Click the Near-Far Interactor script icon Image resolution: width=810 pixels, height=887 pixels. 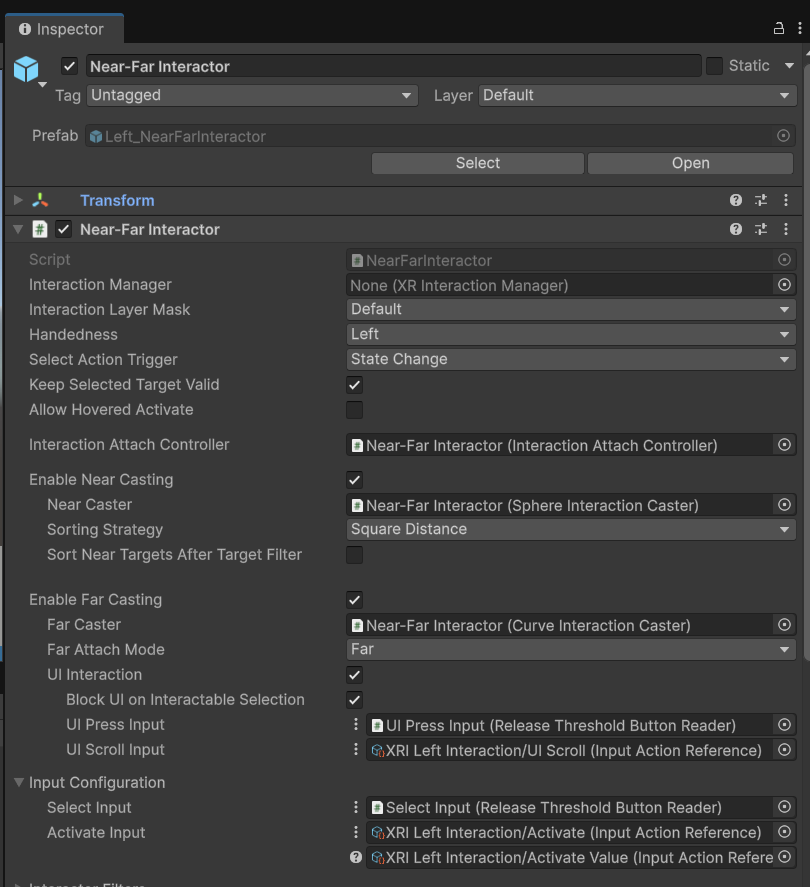[40, 229]
